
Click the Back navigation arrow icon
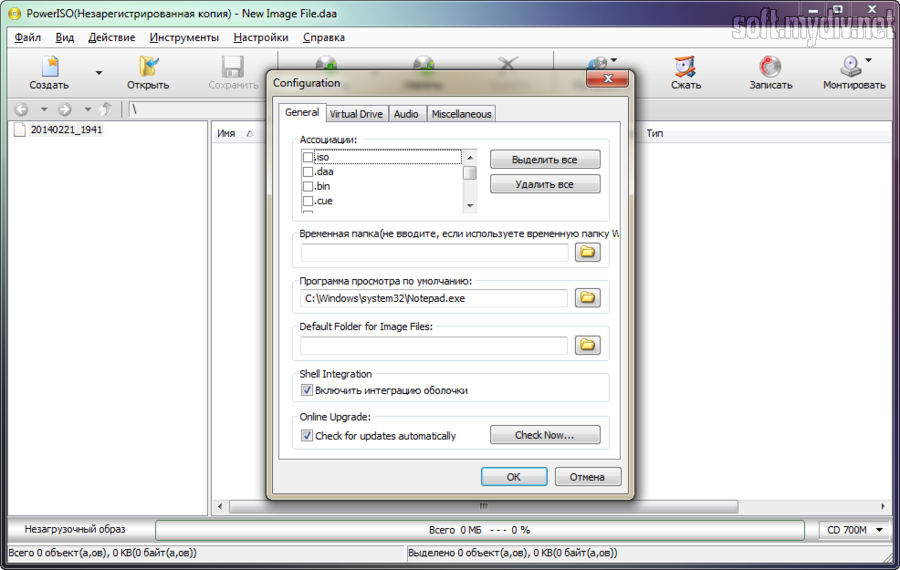[x=21, y=109]
